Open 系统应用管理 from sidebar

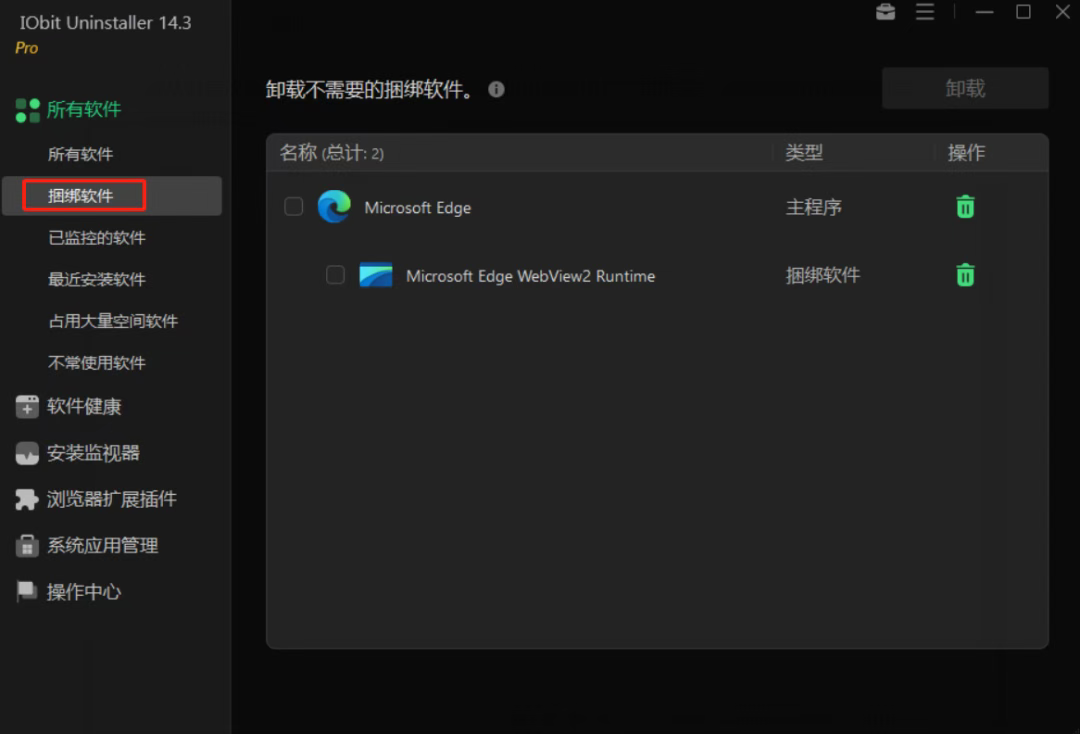pos(102,546)
